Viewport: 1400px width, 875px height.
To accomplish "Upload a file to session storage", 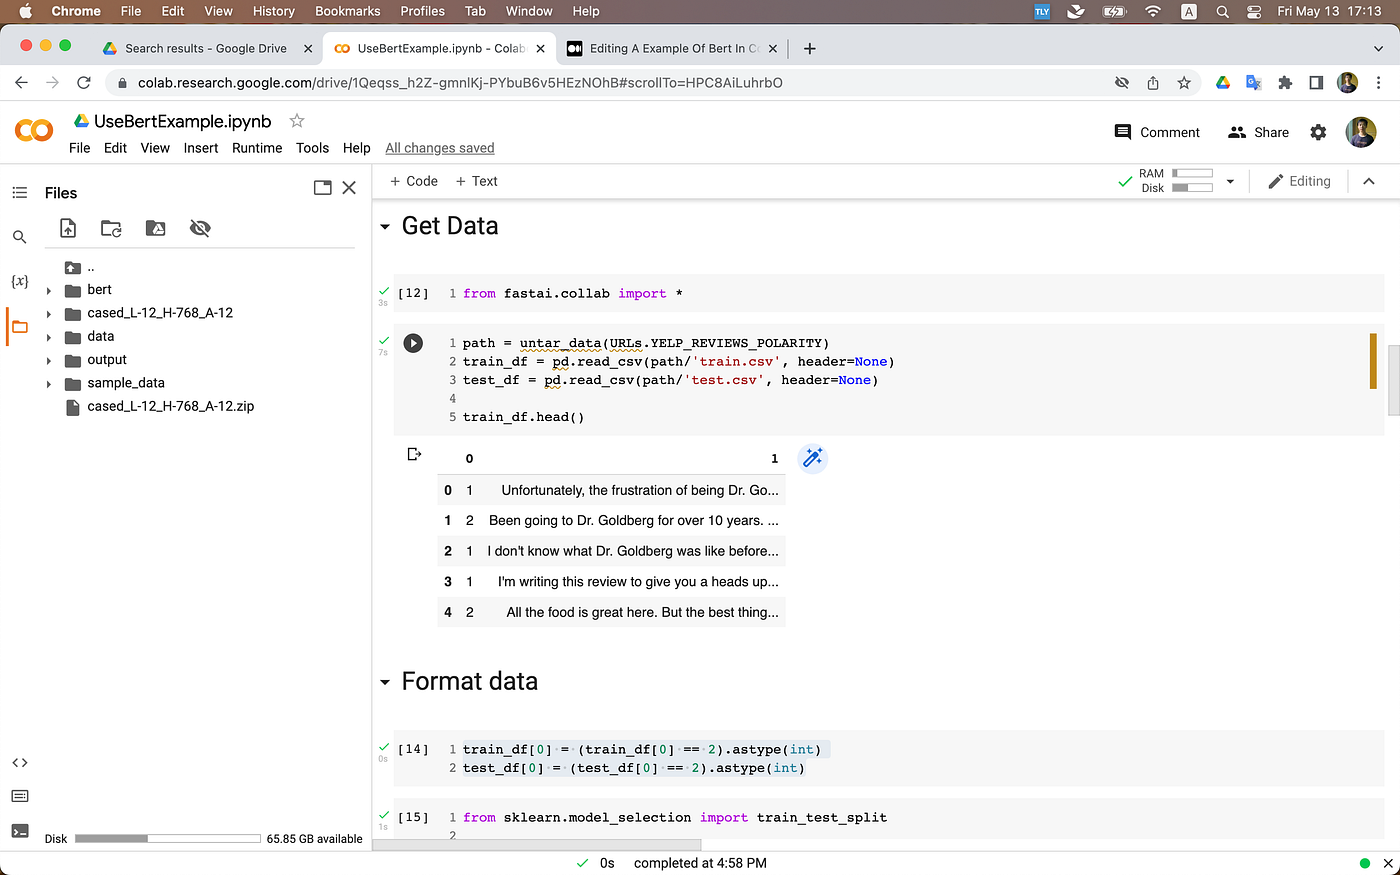I will [x=67, y=228].
